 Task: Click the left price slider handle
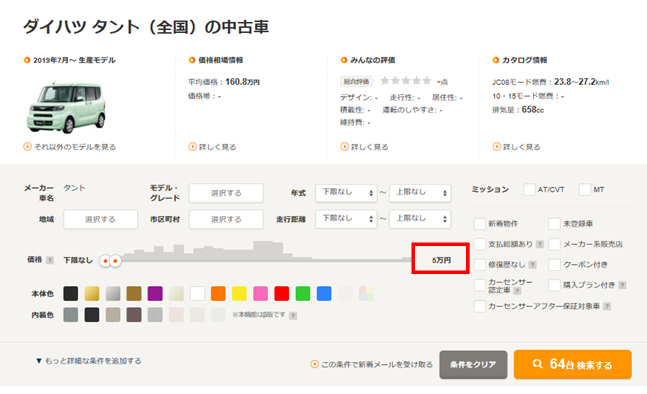[x=105, y=261]
